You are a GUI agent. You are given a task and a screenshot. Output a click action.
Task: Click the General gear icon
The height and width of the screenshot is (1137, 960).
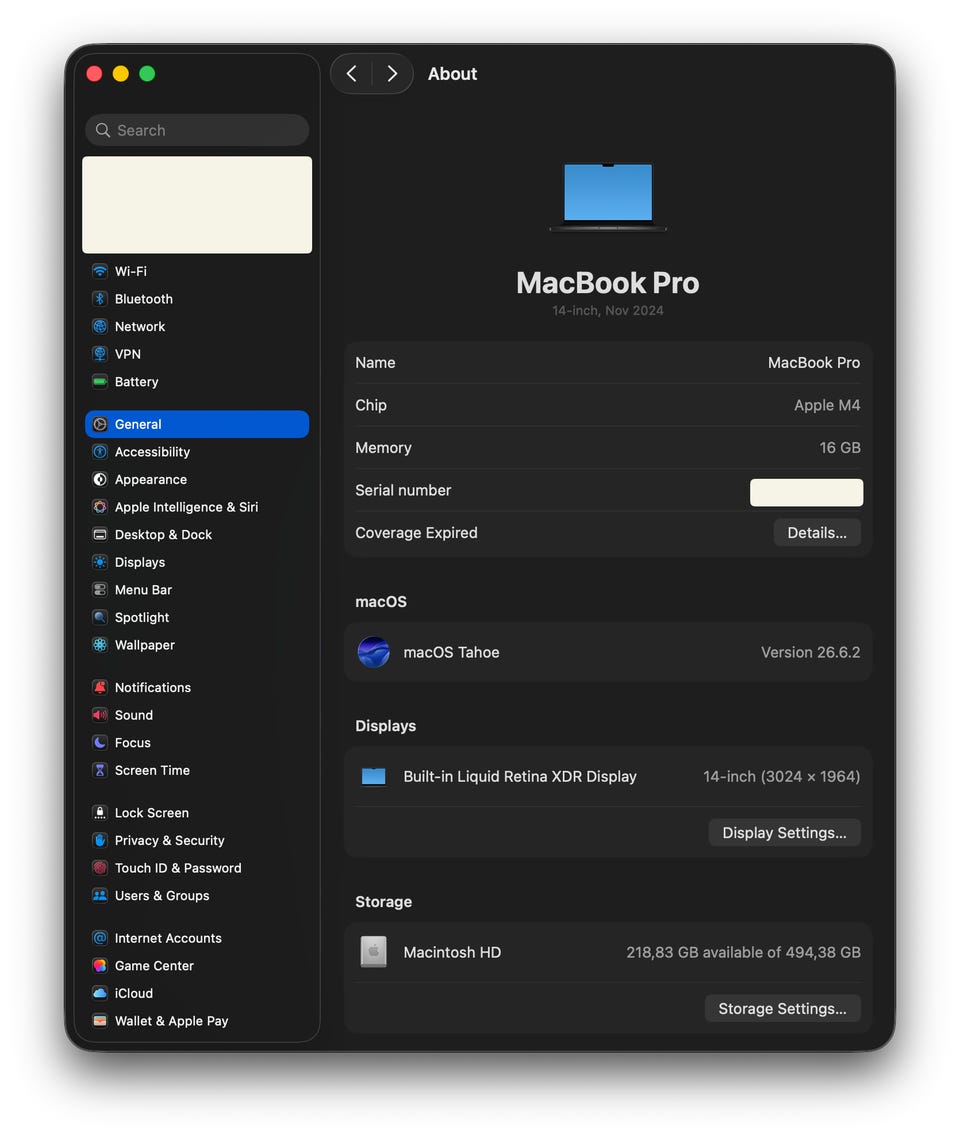point(100,424)
